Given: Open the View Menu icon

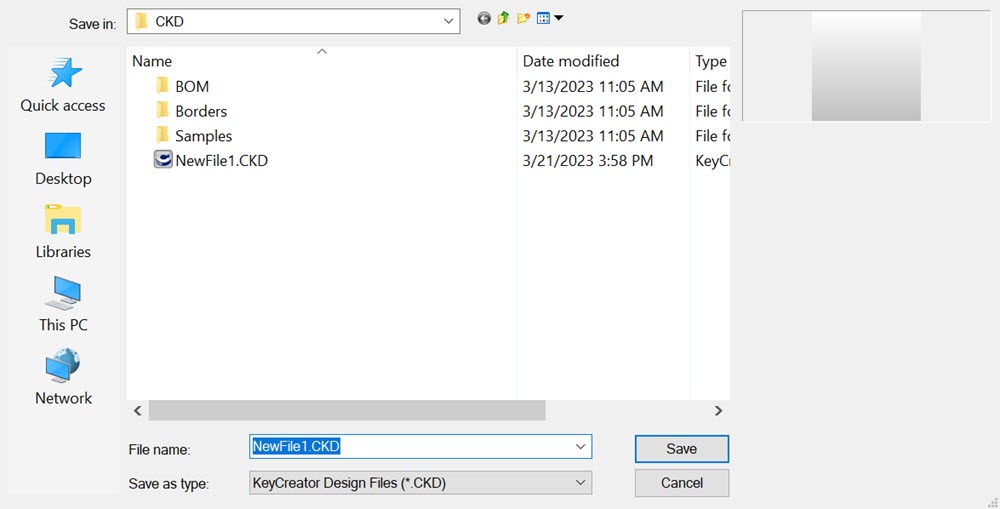Looking at the screenshot, I should [549, 18].
